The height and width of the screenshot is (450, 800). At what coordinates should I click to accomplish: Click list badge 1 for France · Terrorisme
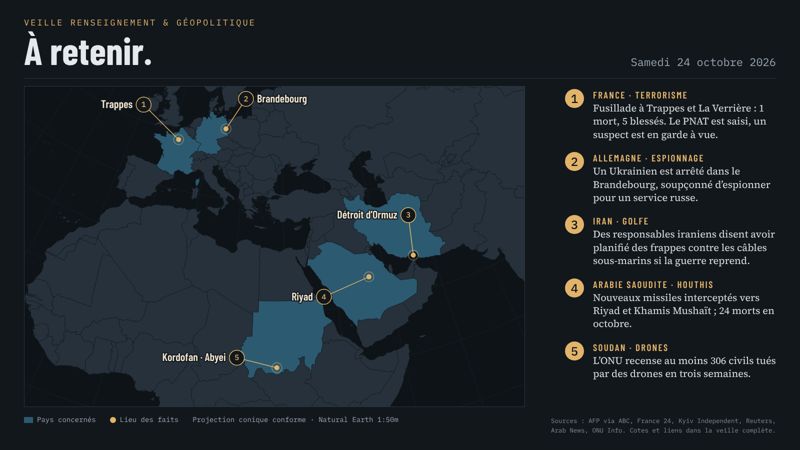point(574,98)
